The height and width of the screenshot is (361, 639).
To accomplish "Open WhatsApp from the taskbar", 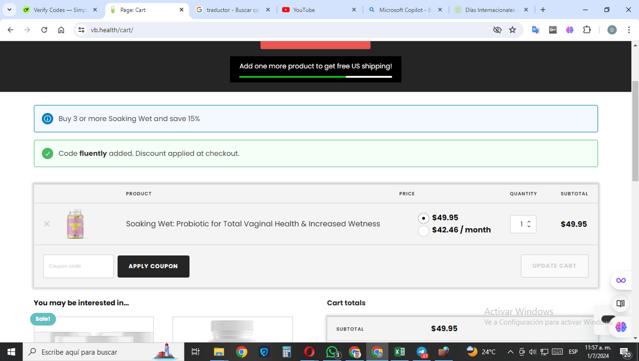I will tap(332, 352).
